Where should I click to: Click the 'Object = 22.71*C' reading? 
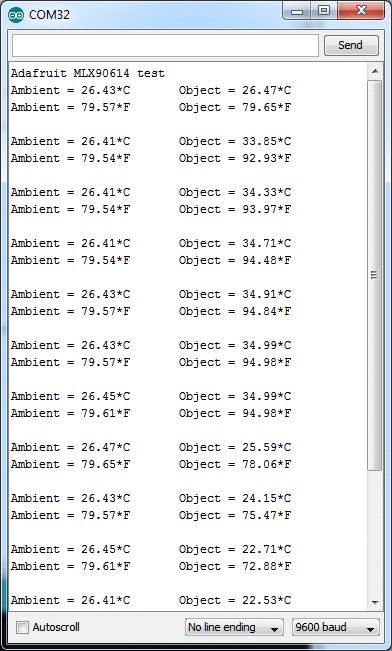(x=235, y=550)
